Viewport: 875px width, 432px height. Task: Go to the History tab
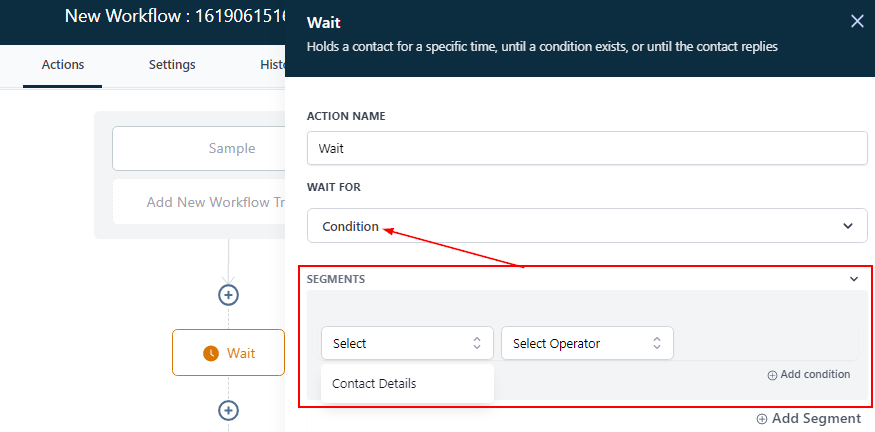tap(271, 65)
